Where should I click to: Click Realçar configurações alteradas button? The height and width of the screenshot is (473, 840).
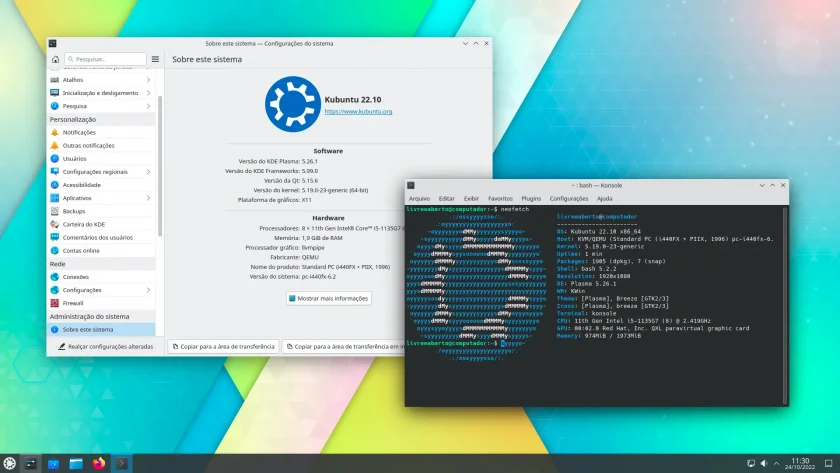106,347
